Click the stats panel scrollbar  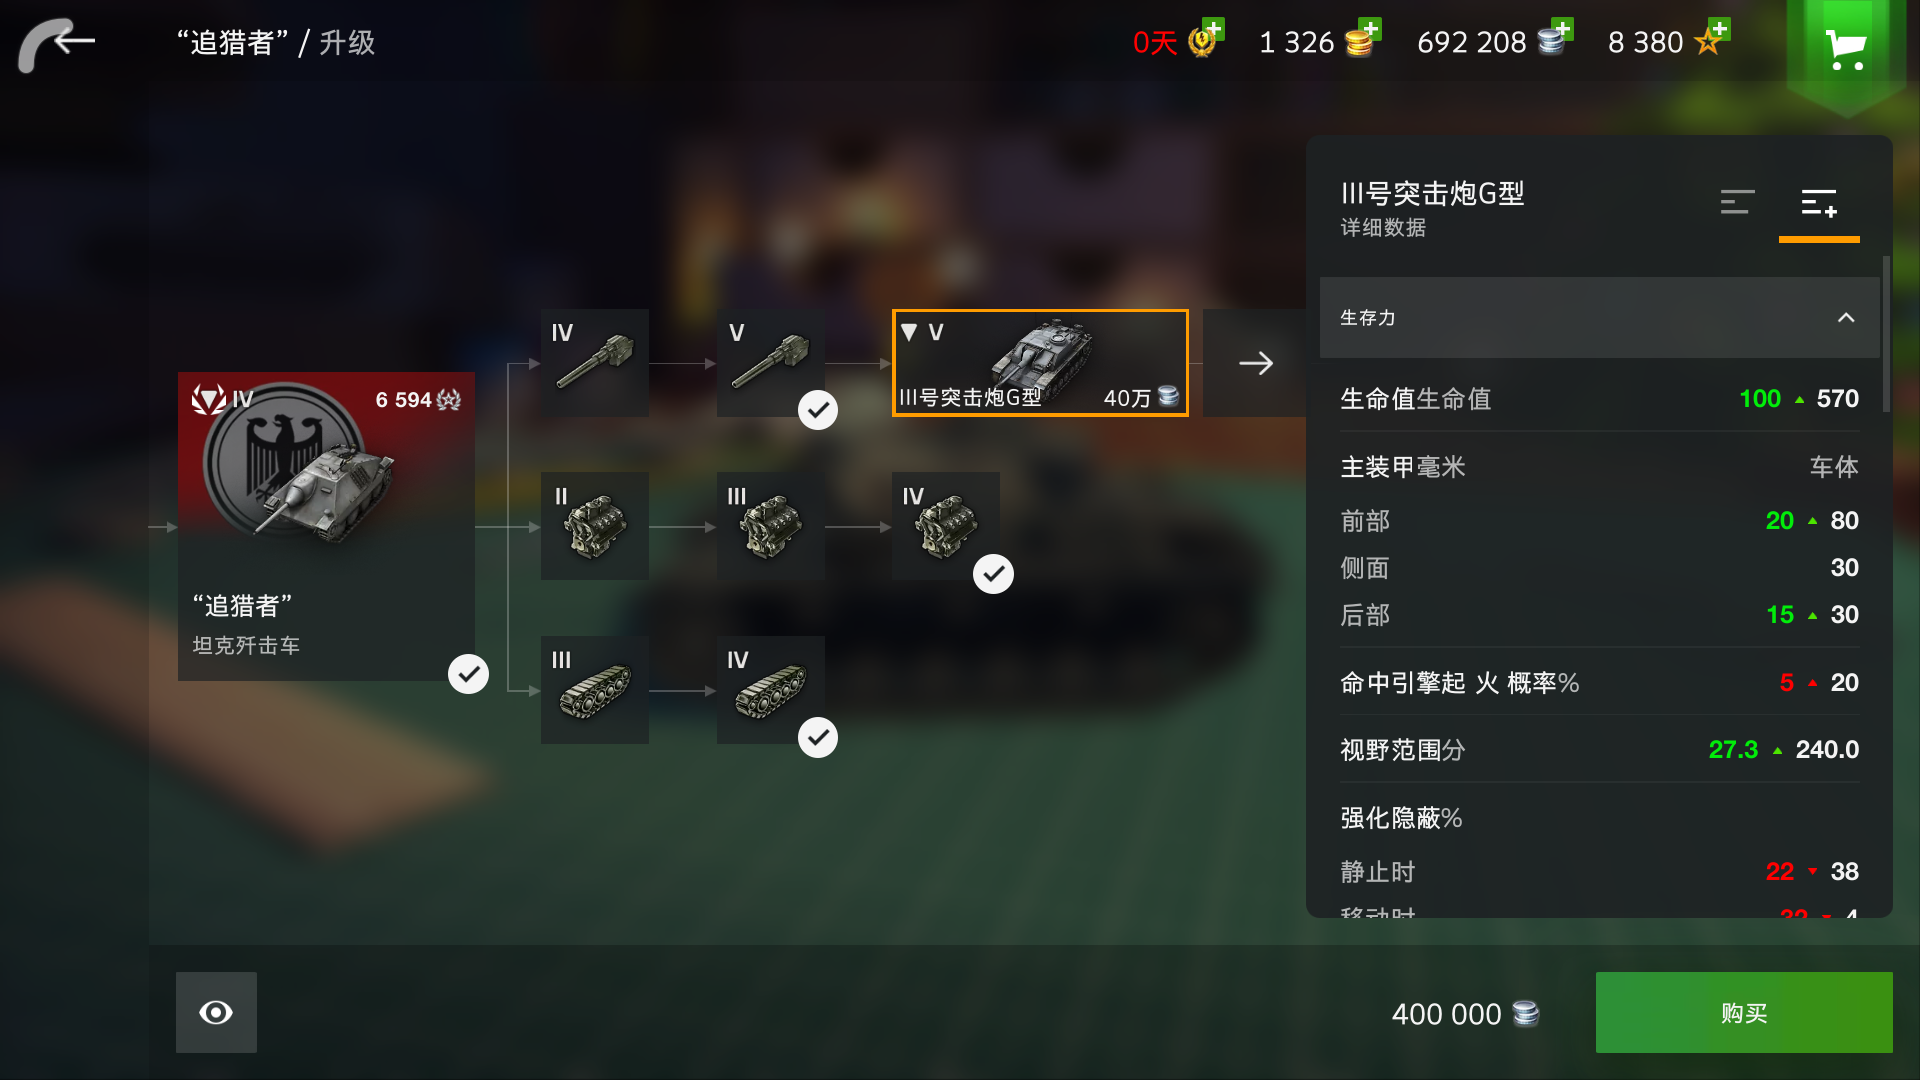click(1886, 334)
